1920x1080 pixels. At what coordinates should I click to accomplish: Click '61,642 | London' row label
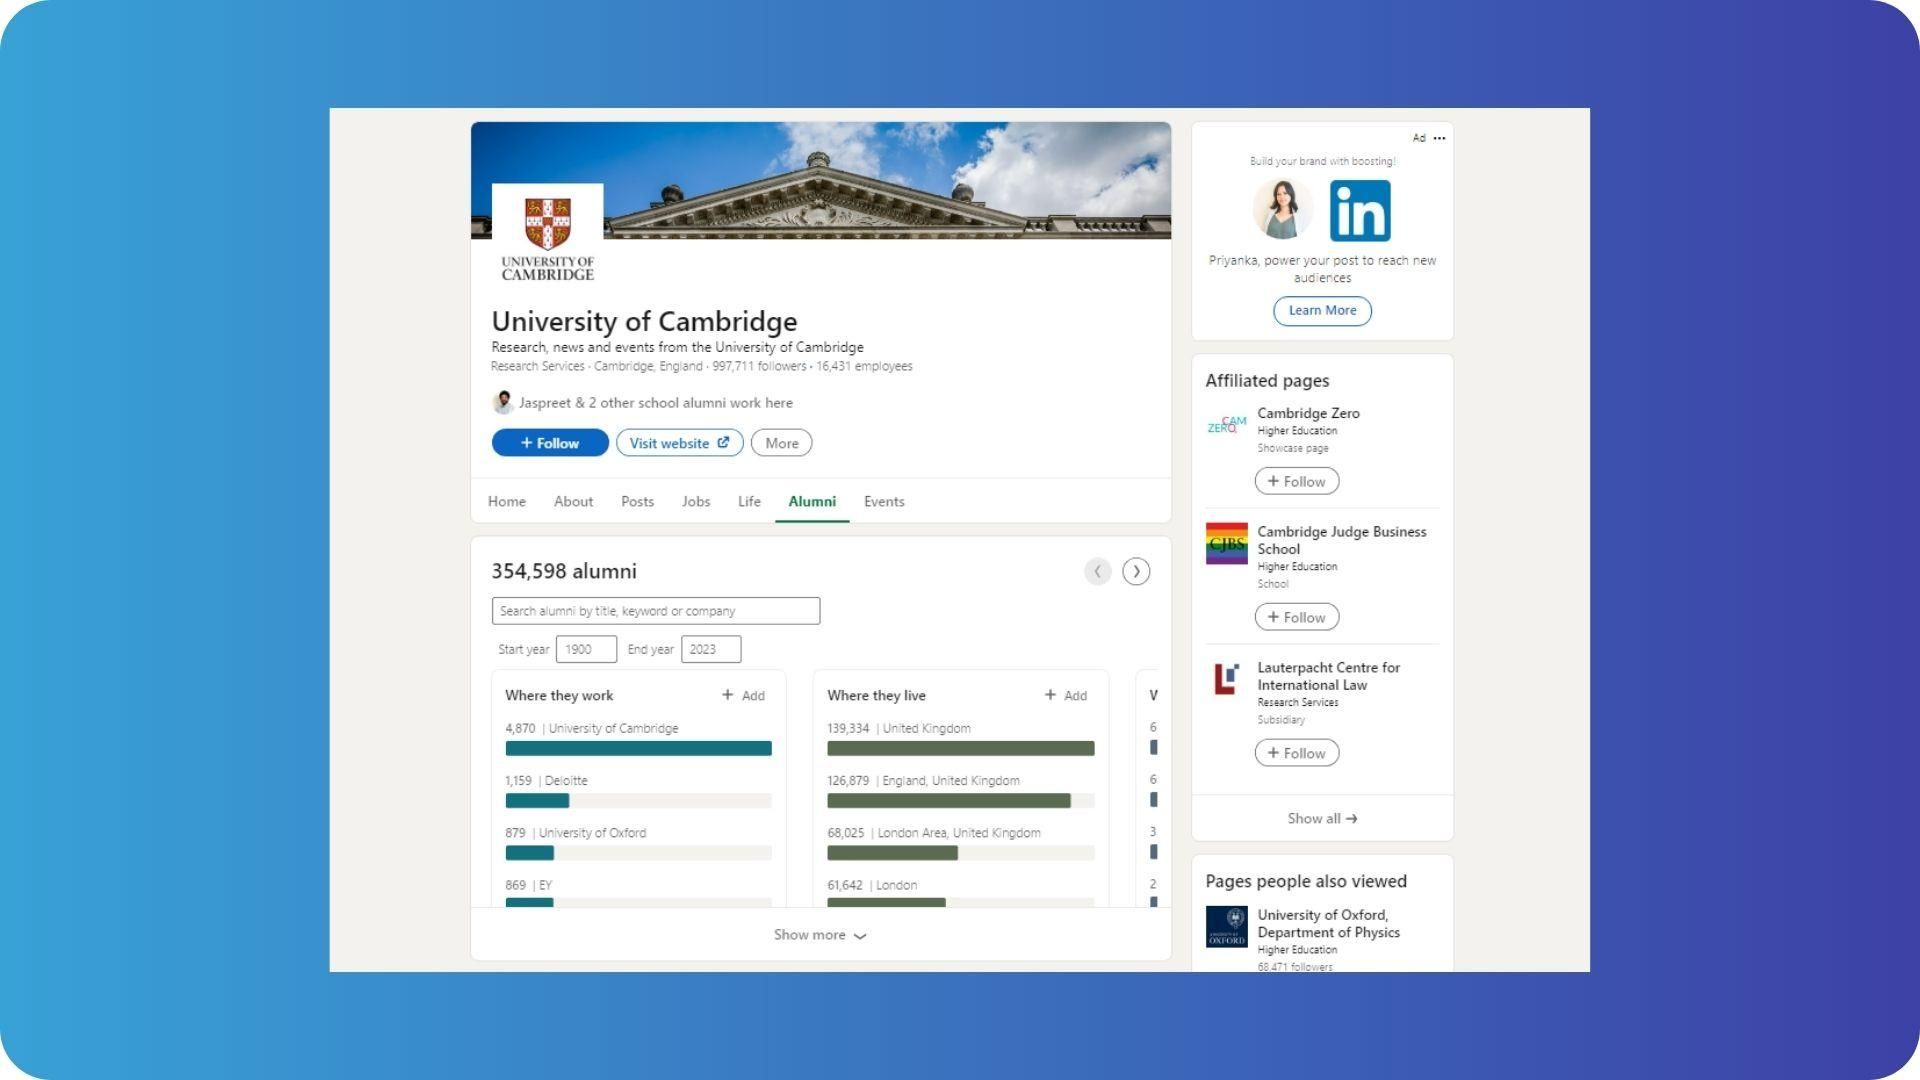tap(872, 886)
